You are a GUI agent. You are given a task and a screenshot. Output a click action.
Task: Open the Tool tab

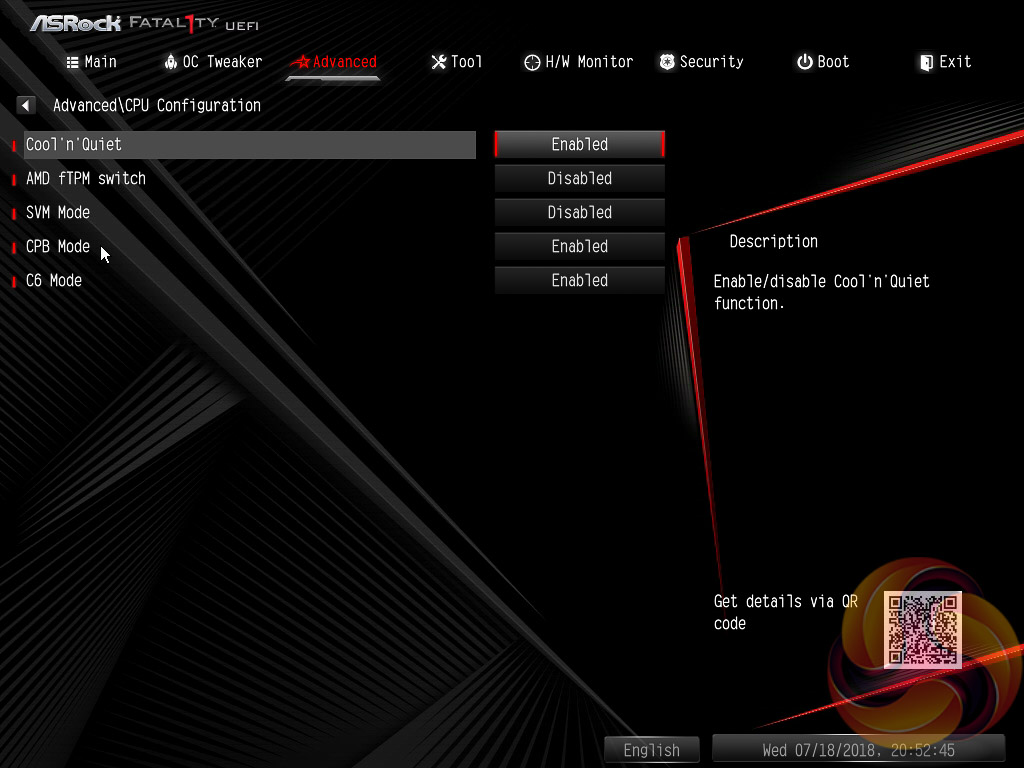pos(457,62)
